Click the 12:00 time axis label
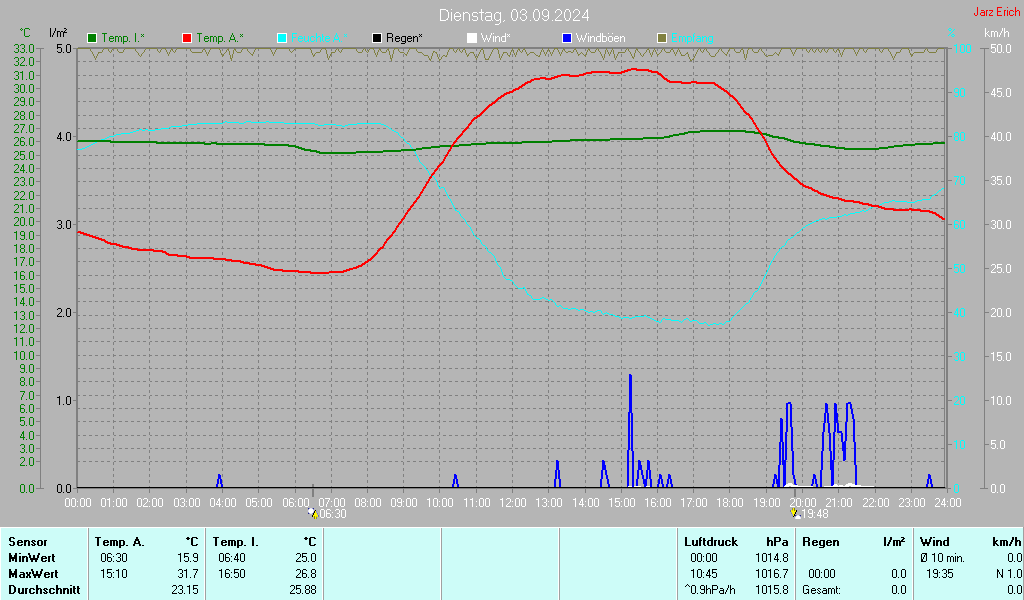This screenshot has width=1024, height=600. click(512, 501)
